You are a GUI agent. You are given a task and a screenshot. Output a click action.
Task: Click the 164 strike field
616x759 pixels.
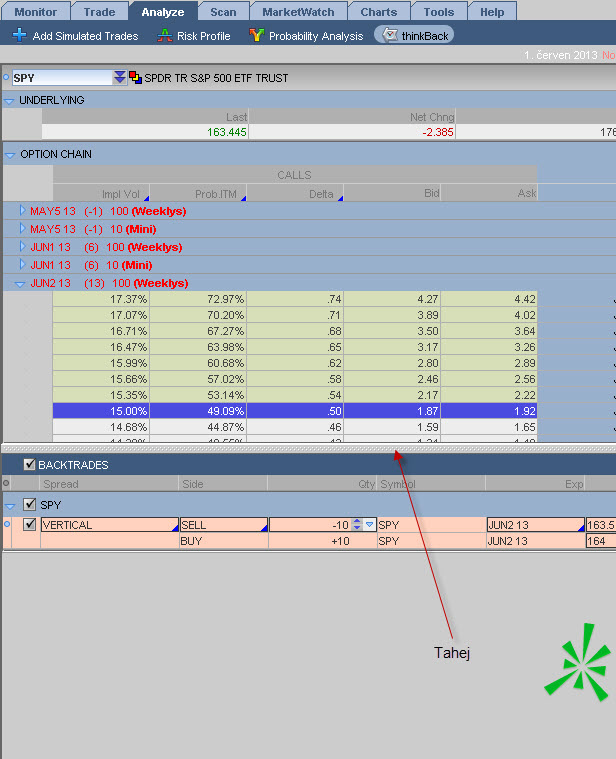pyautogui.click(x=601, y=541)
